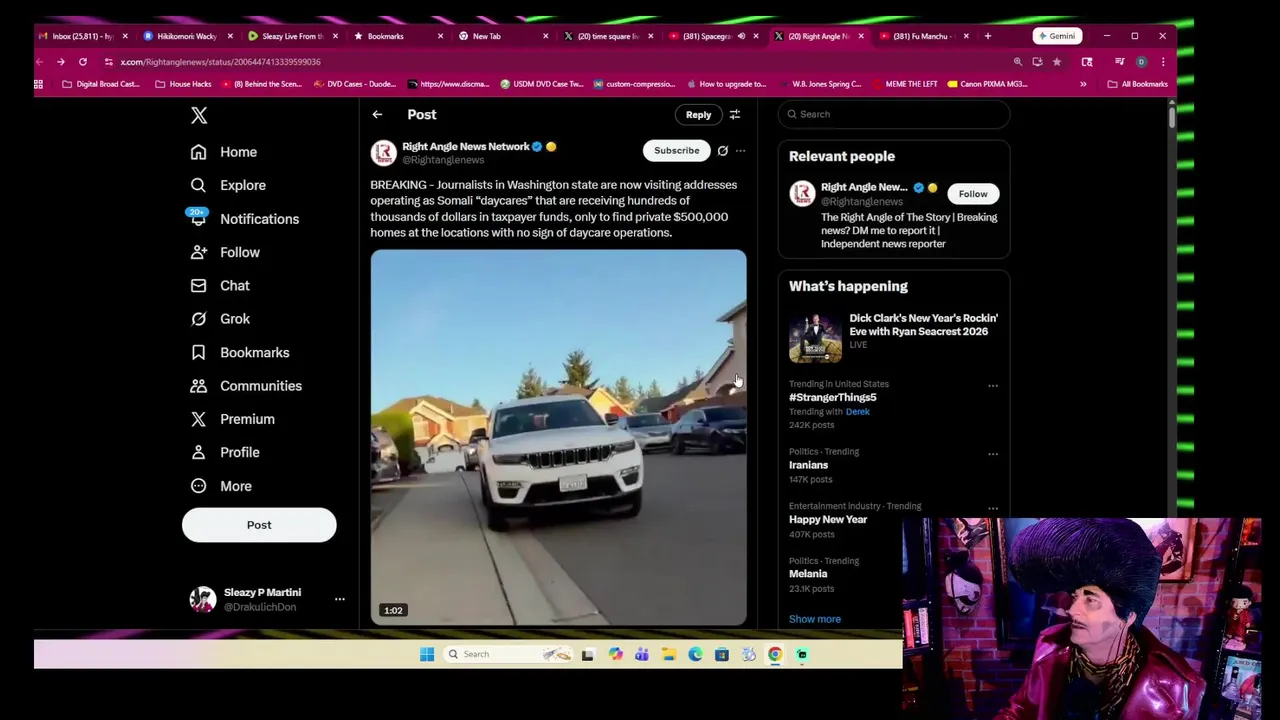Screen dimensions: 1280x720
Task: Open the All Bookmarks folder
Action: coord(1138,84)
